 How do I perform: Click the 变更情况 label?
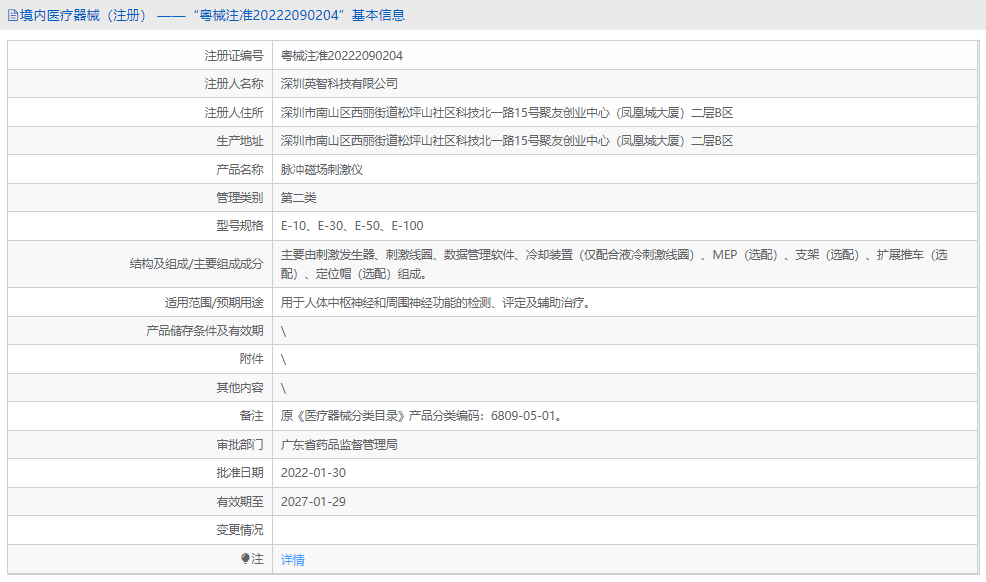tap(240, 530)
